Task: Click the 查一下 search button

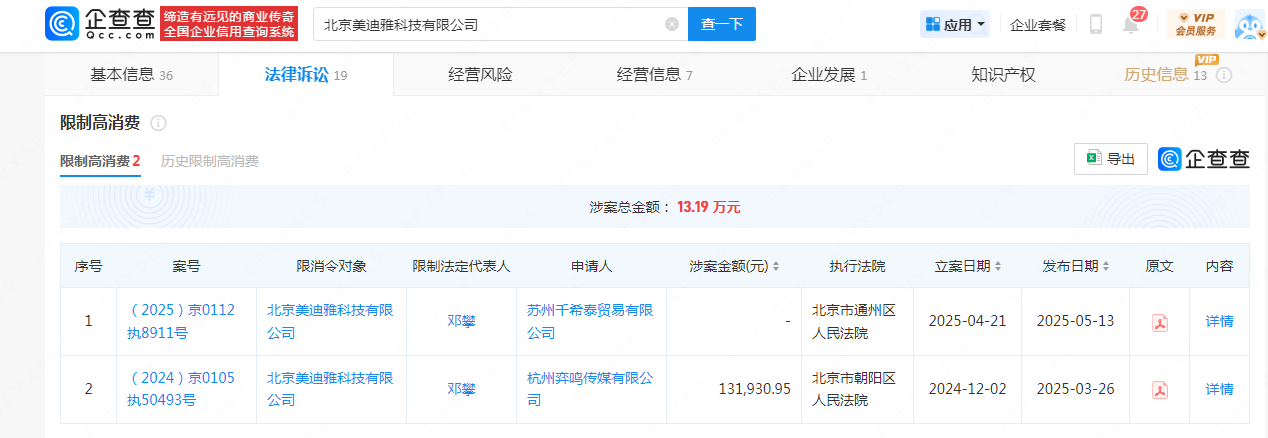Action: tap(722, 24)
